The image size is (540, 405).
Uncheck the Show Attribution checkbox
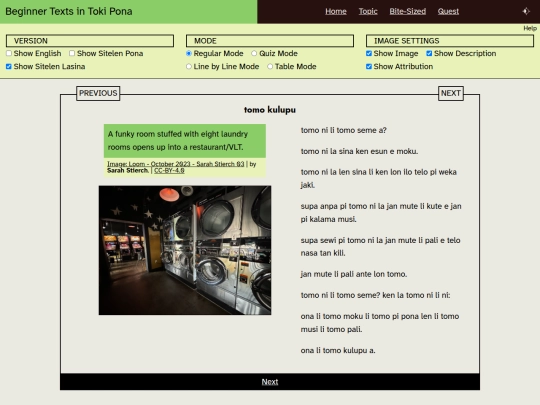coord(369,66)
